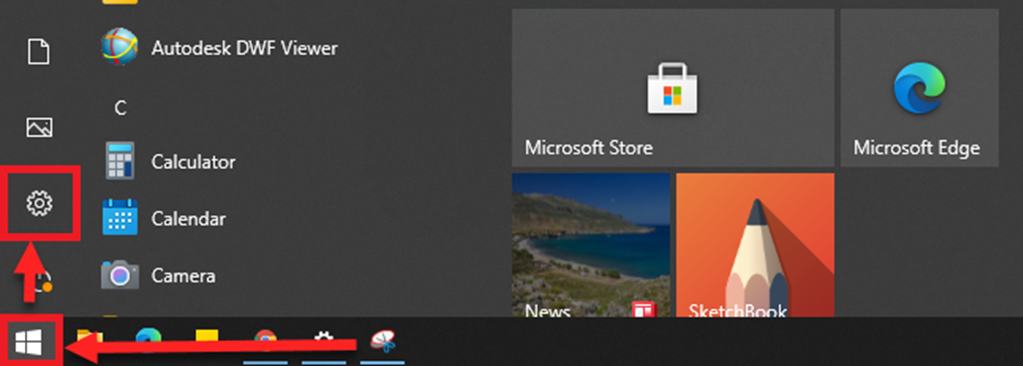The image size is (1023, 366).
Task: Open the Microsoft Edge tile
Action: 919,87
